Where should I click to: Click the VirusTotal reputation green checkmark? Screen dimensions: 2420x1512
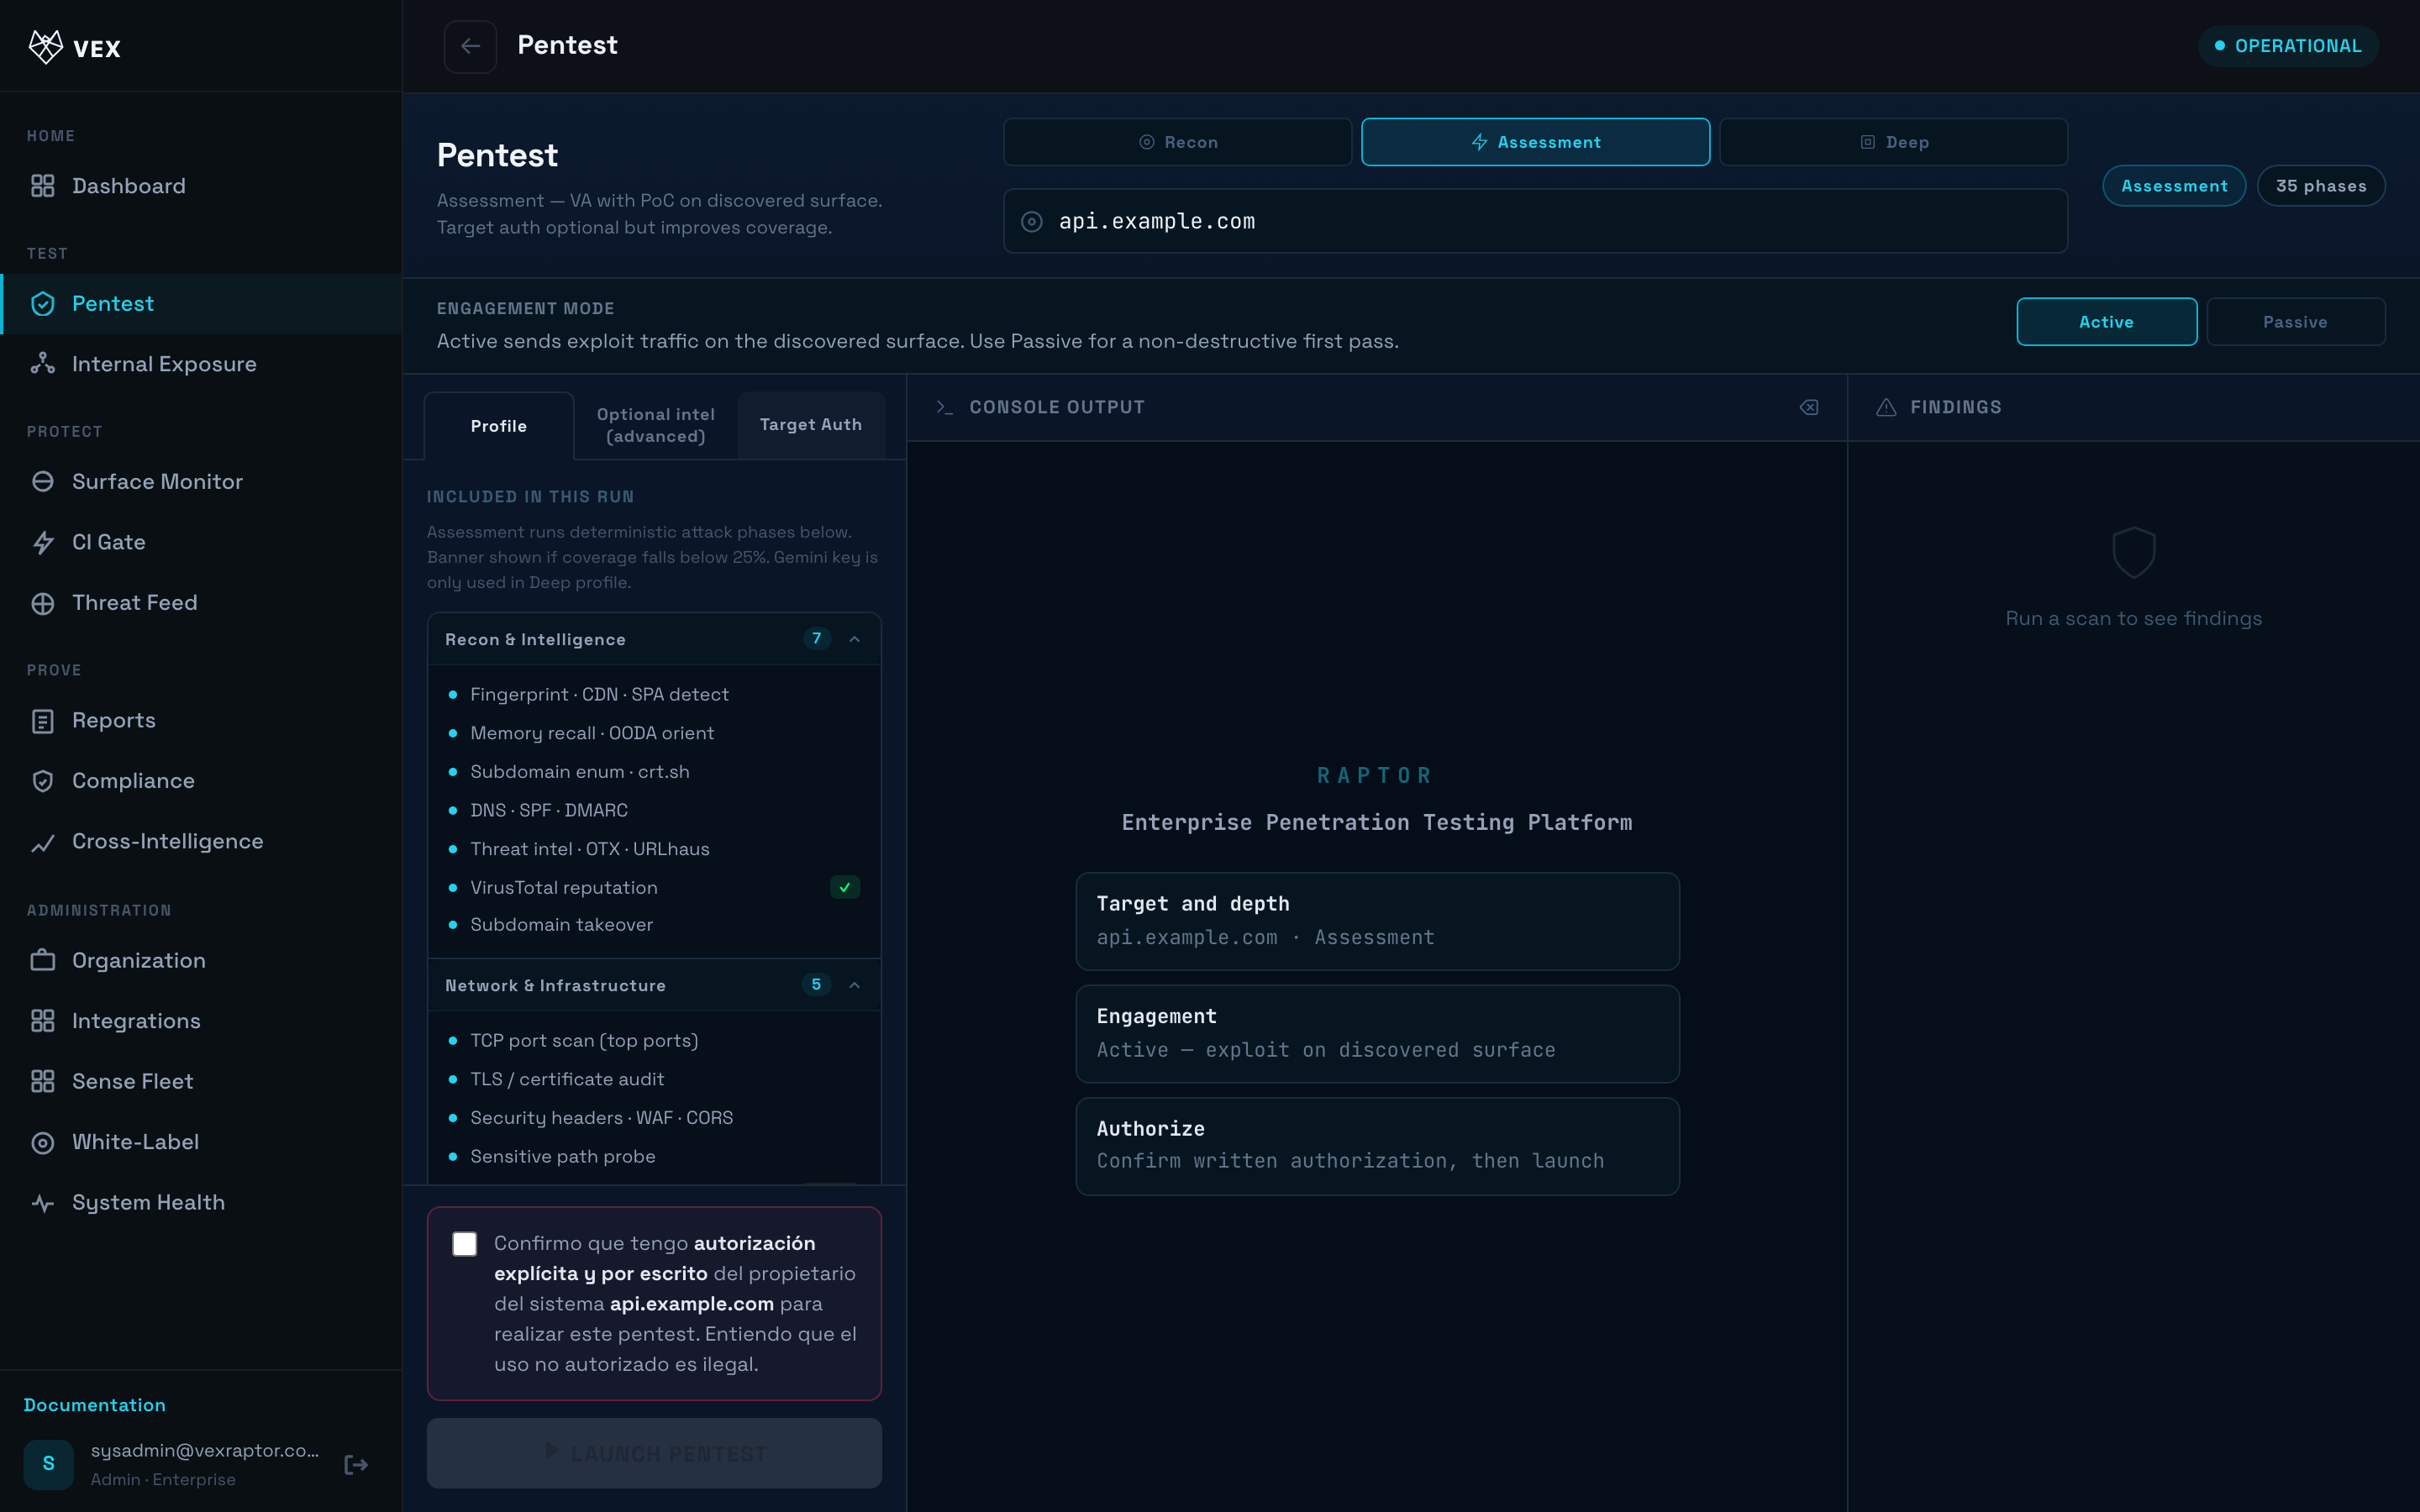(845, 887)
